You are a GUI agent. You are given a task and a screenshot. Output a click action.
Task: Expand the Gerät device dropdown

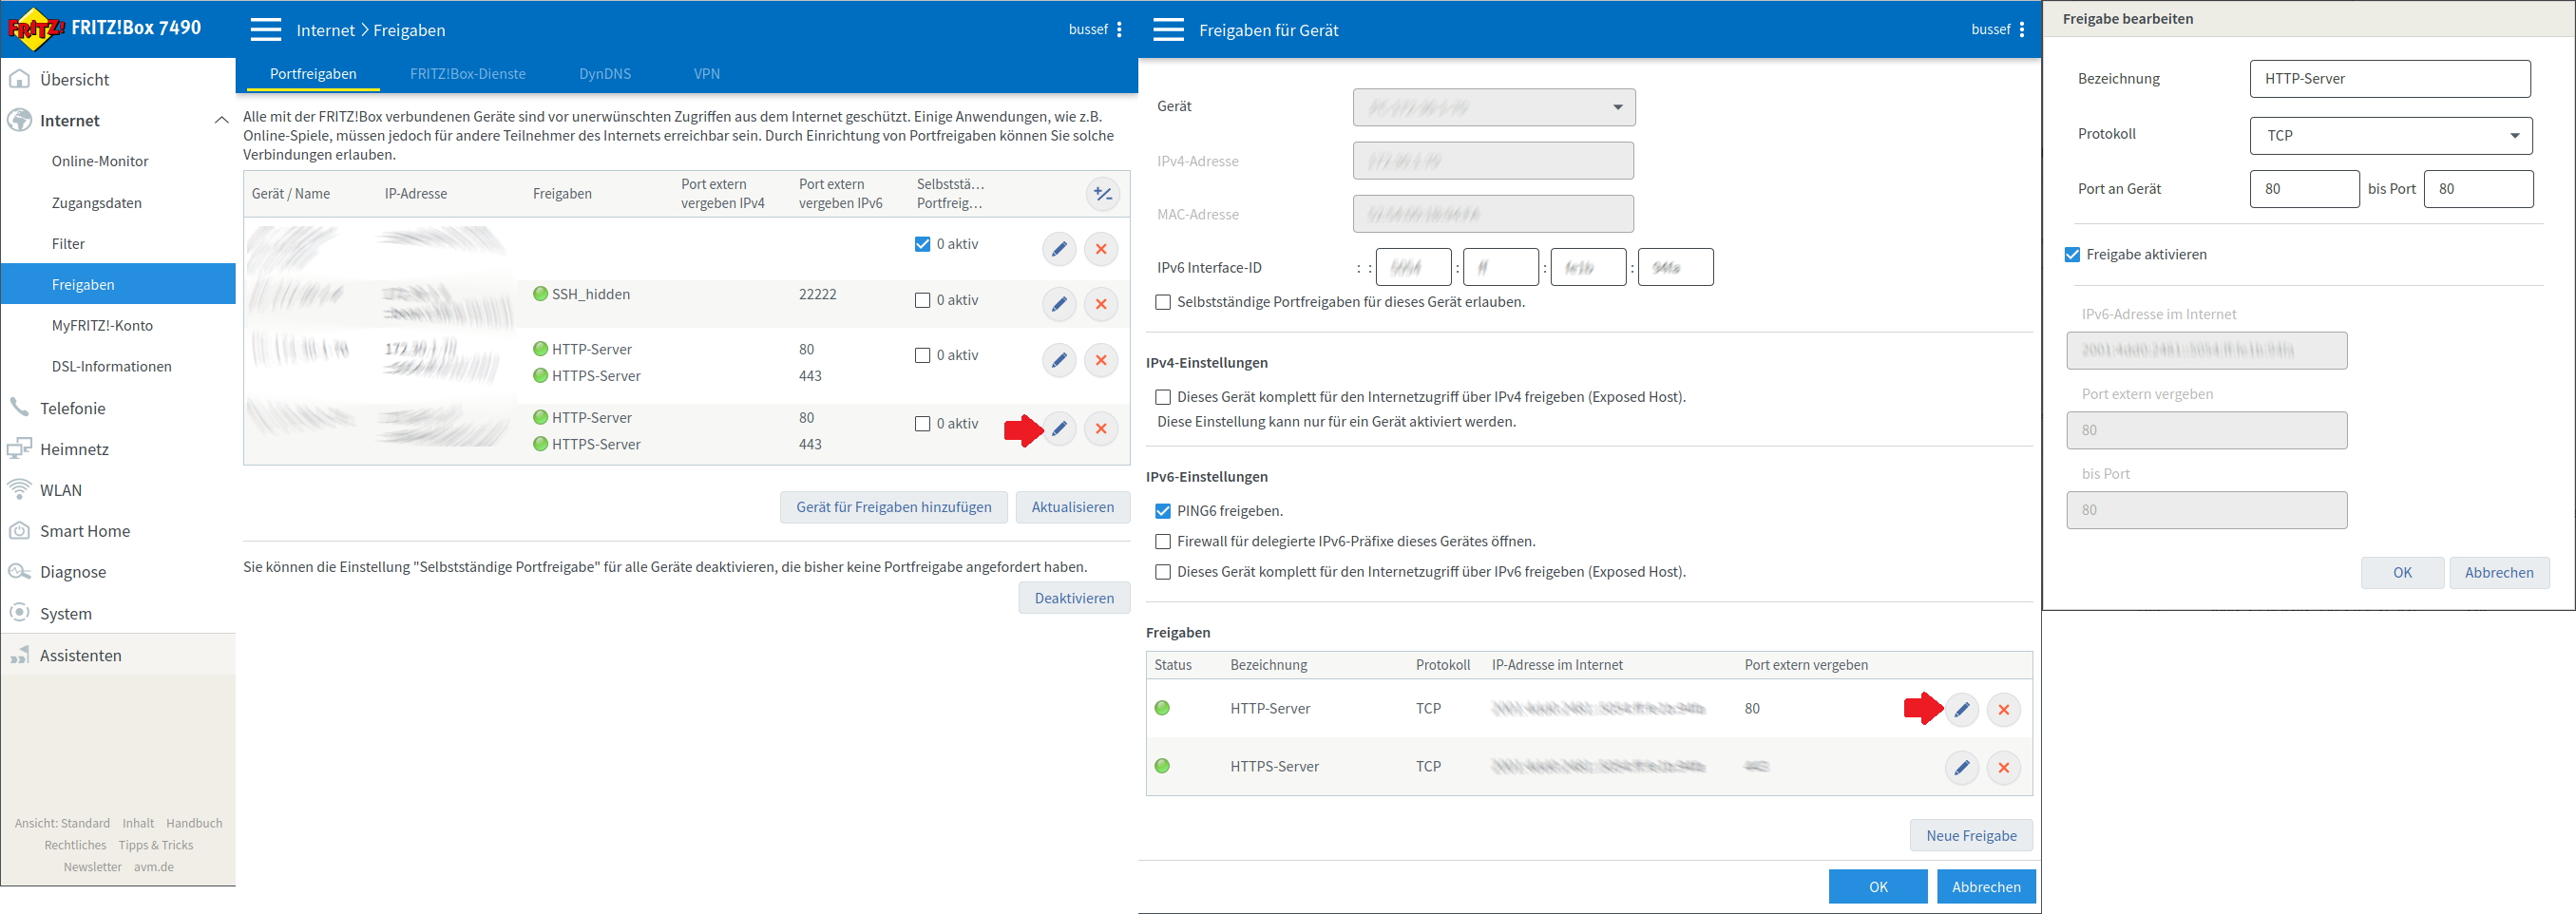click(x=1493, y=108)
